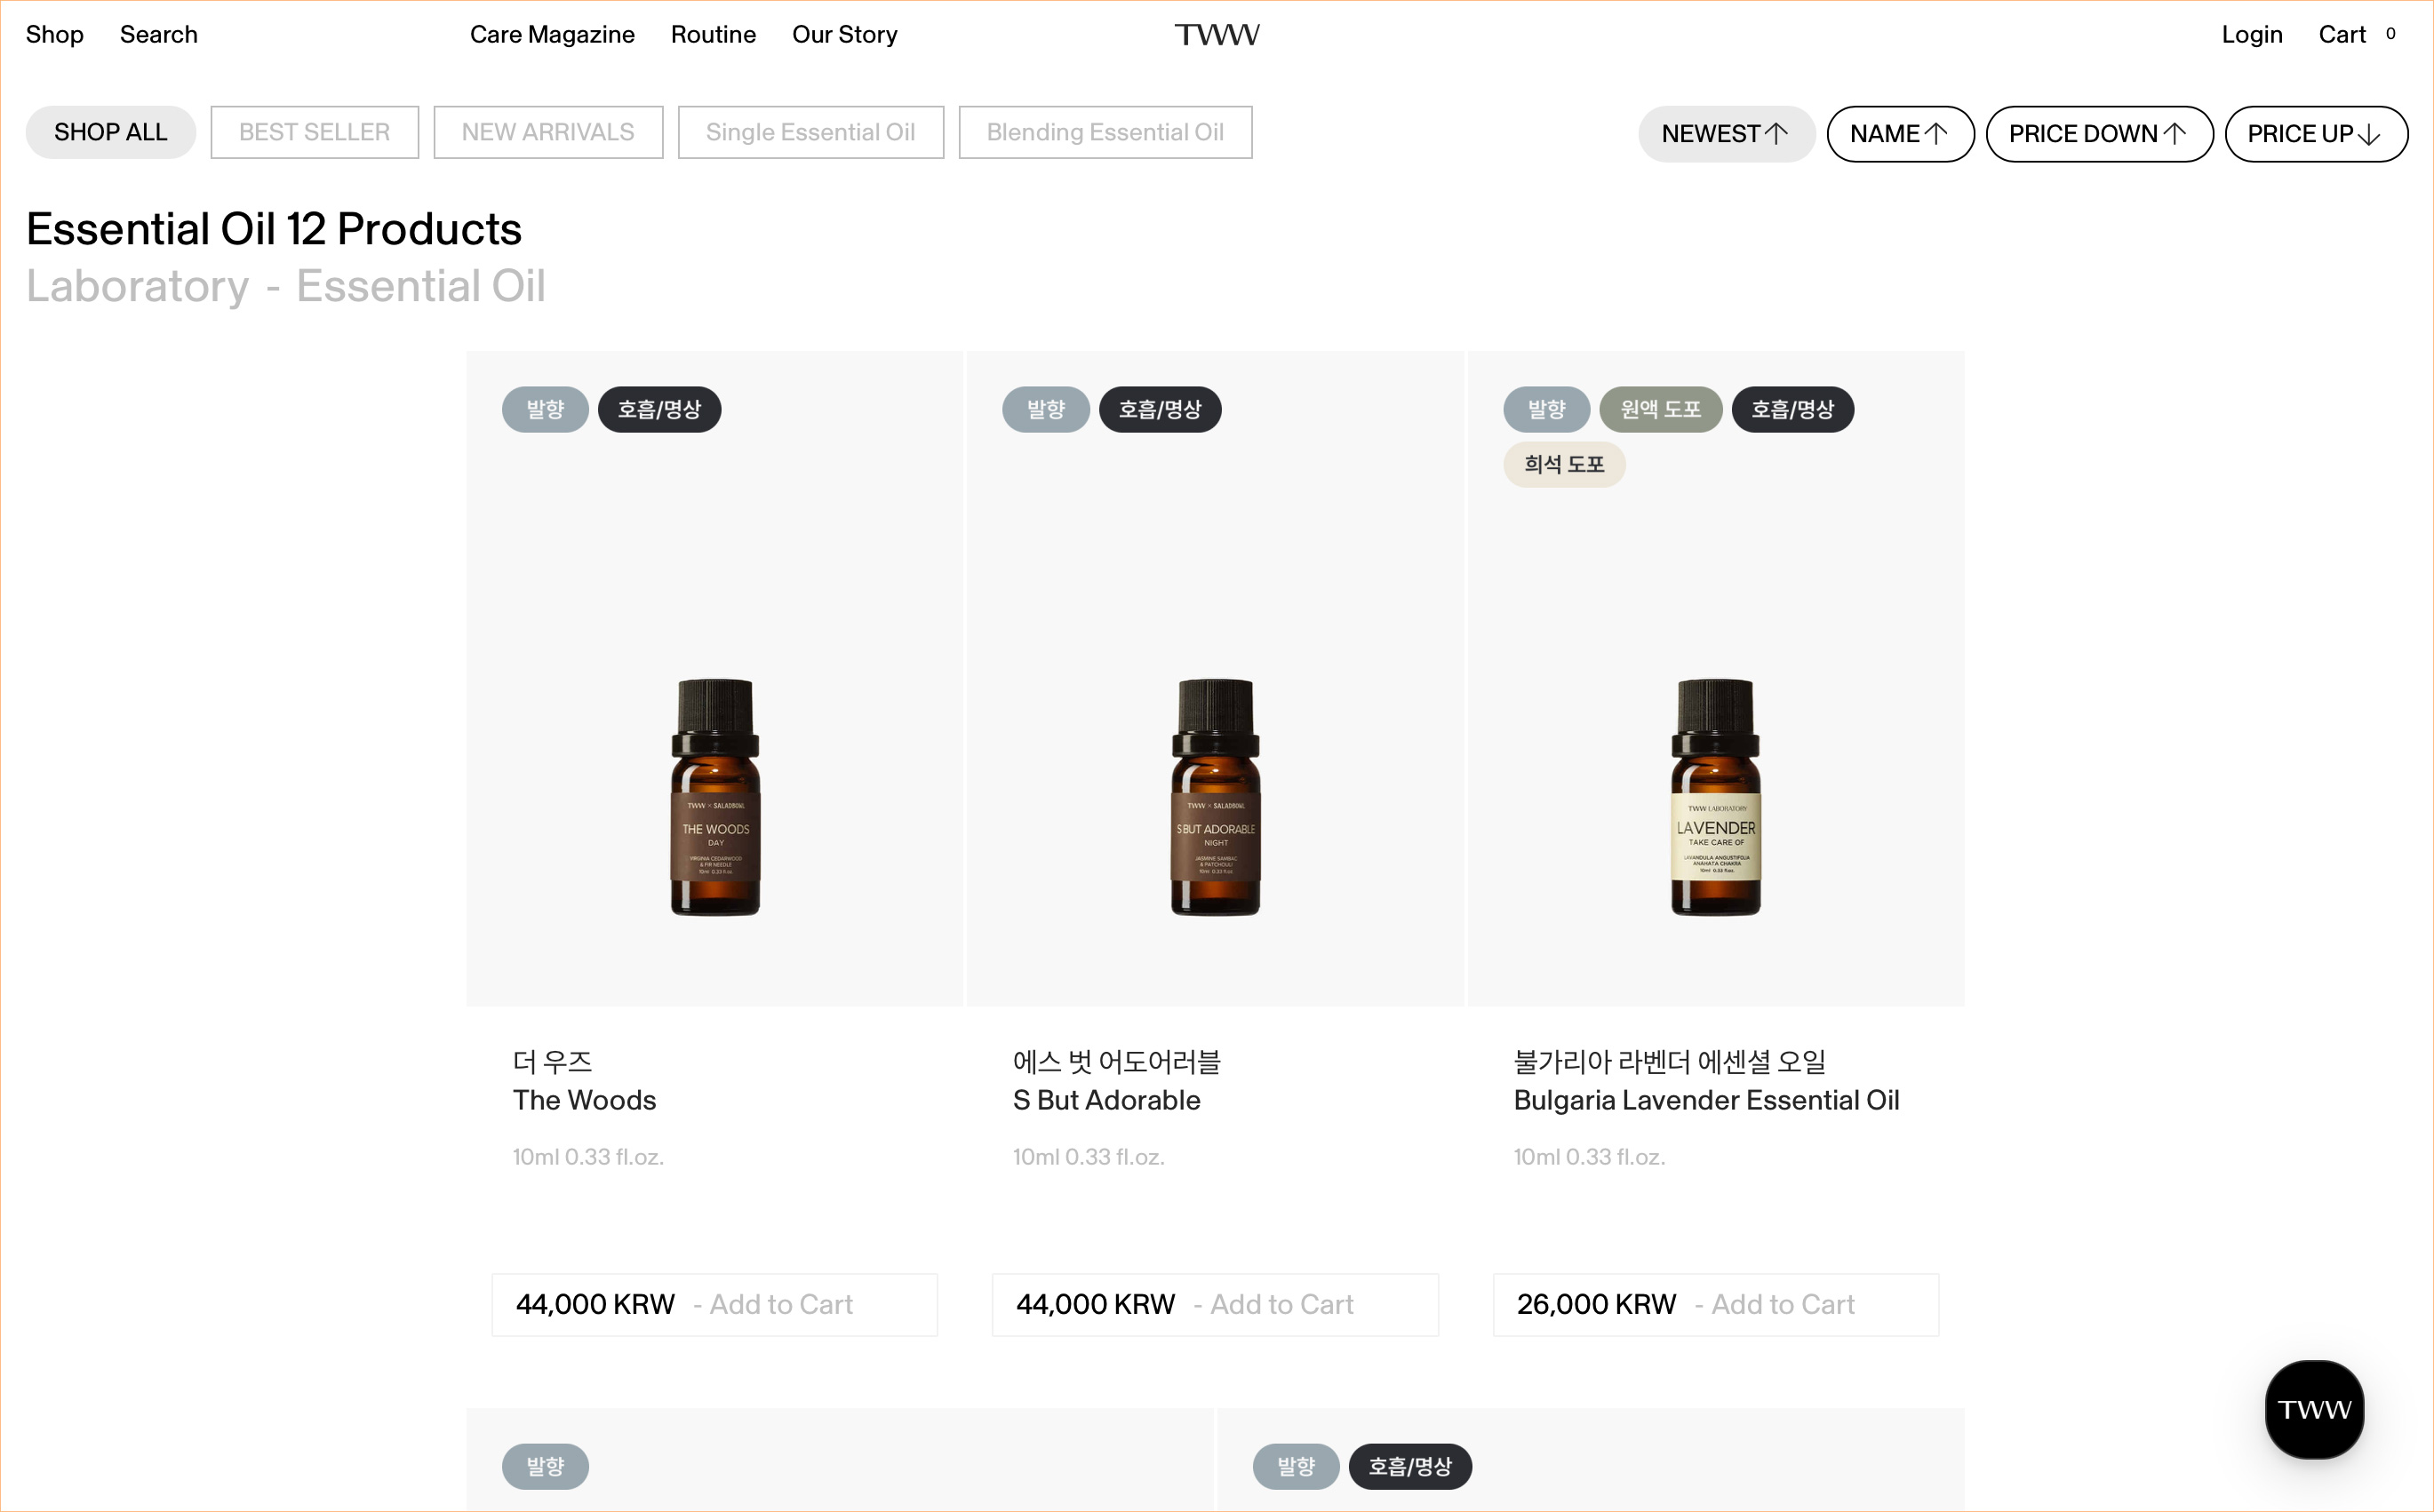Viewport: 2434px width, 1512px height.
Task: Click the TWW logo in the header
Action: coord(1216,35)
